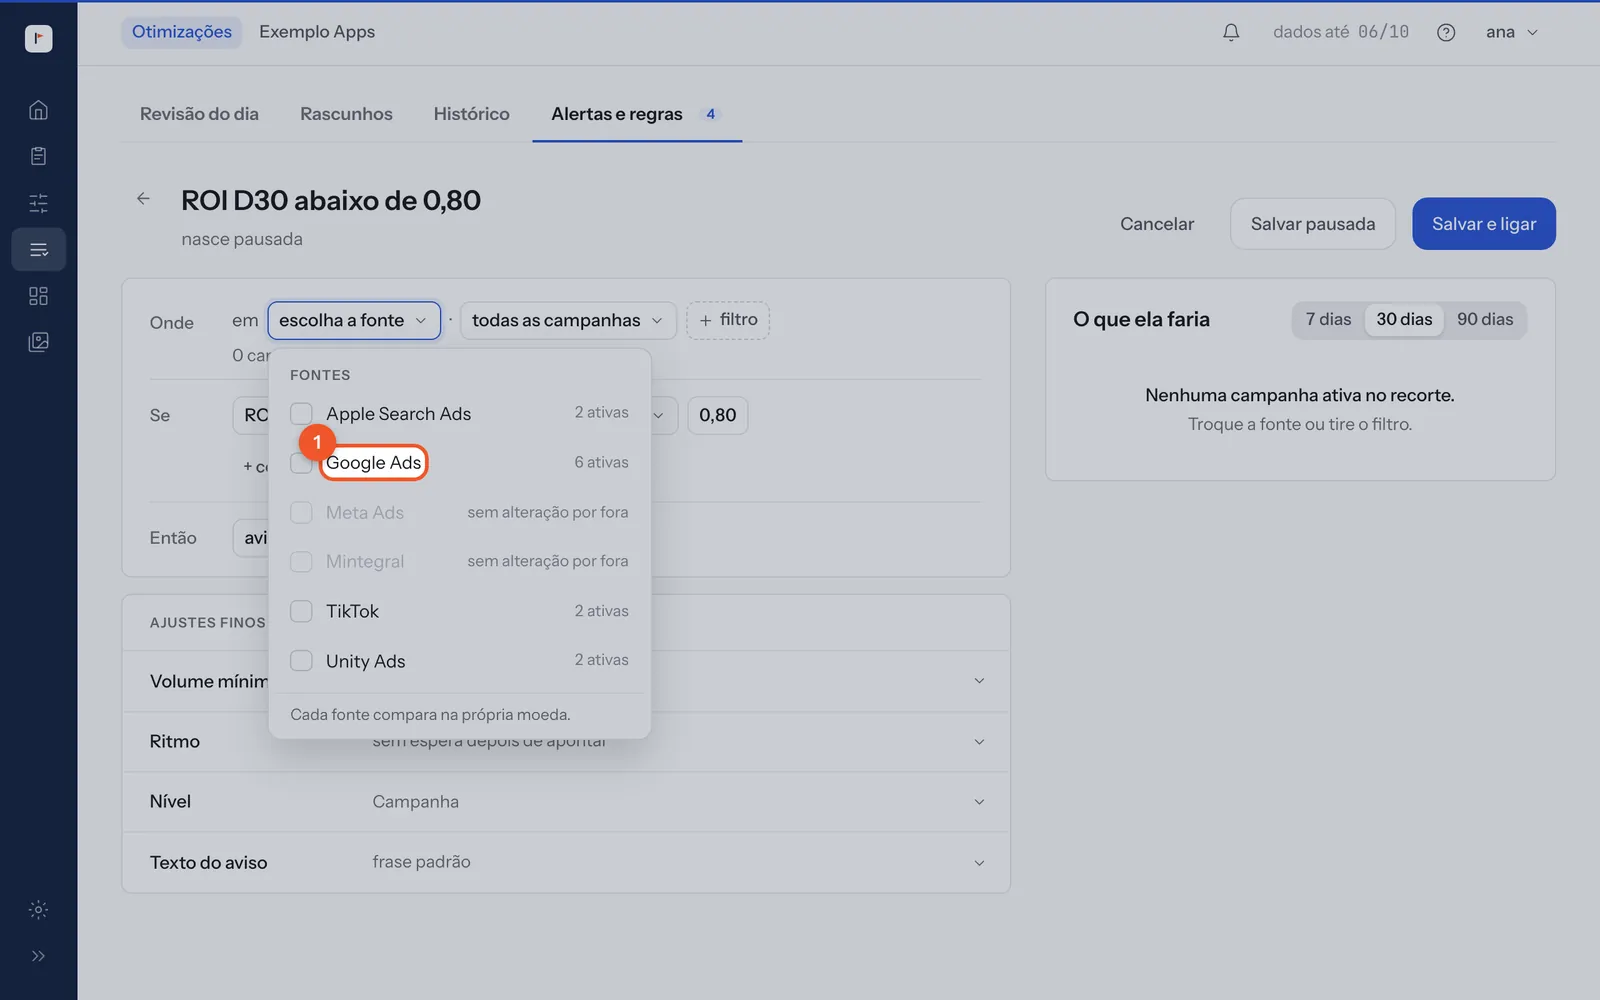Select the 90 dias range
The image size is (1600, 1000).
[1485, 319]
